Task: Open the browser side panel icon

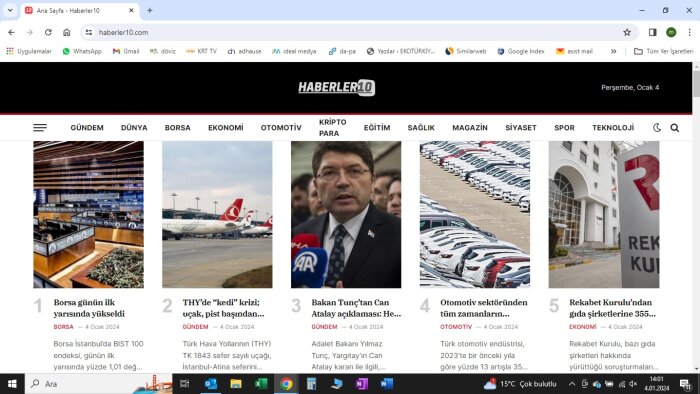Action: [652, 32]
